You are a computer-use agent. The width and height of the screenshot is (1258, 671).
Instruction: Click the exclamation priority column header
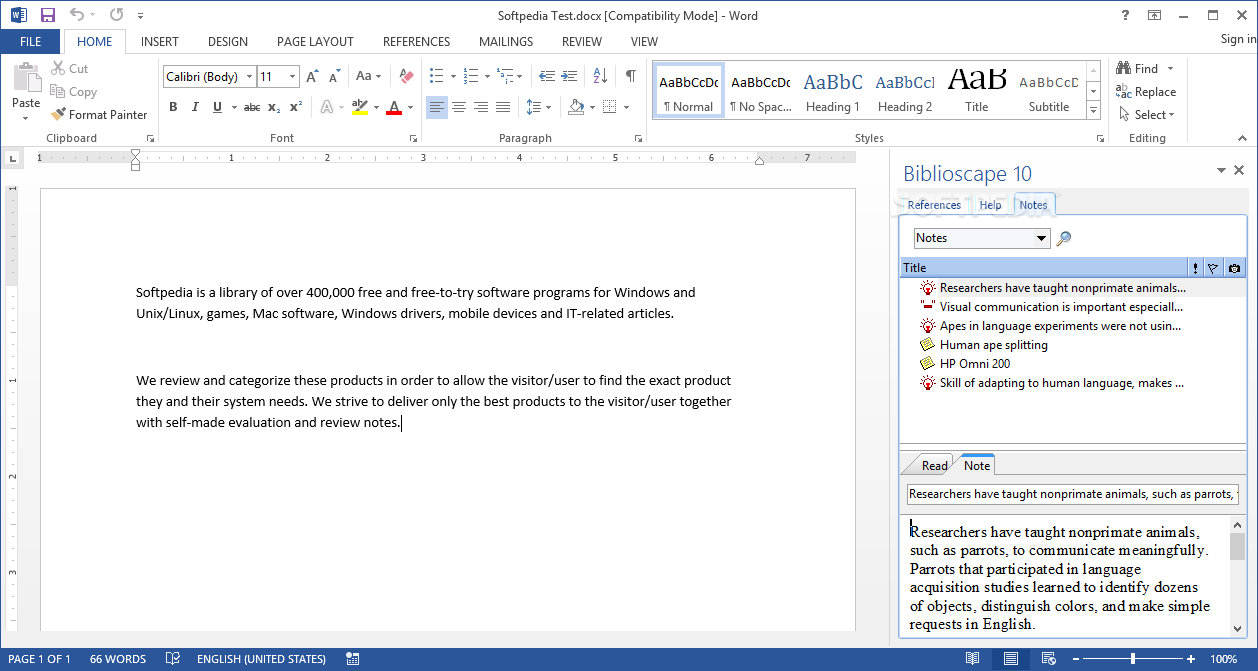coord(1195,268)
